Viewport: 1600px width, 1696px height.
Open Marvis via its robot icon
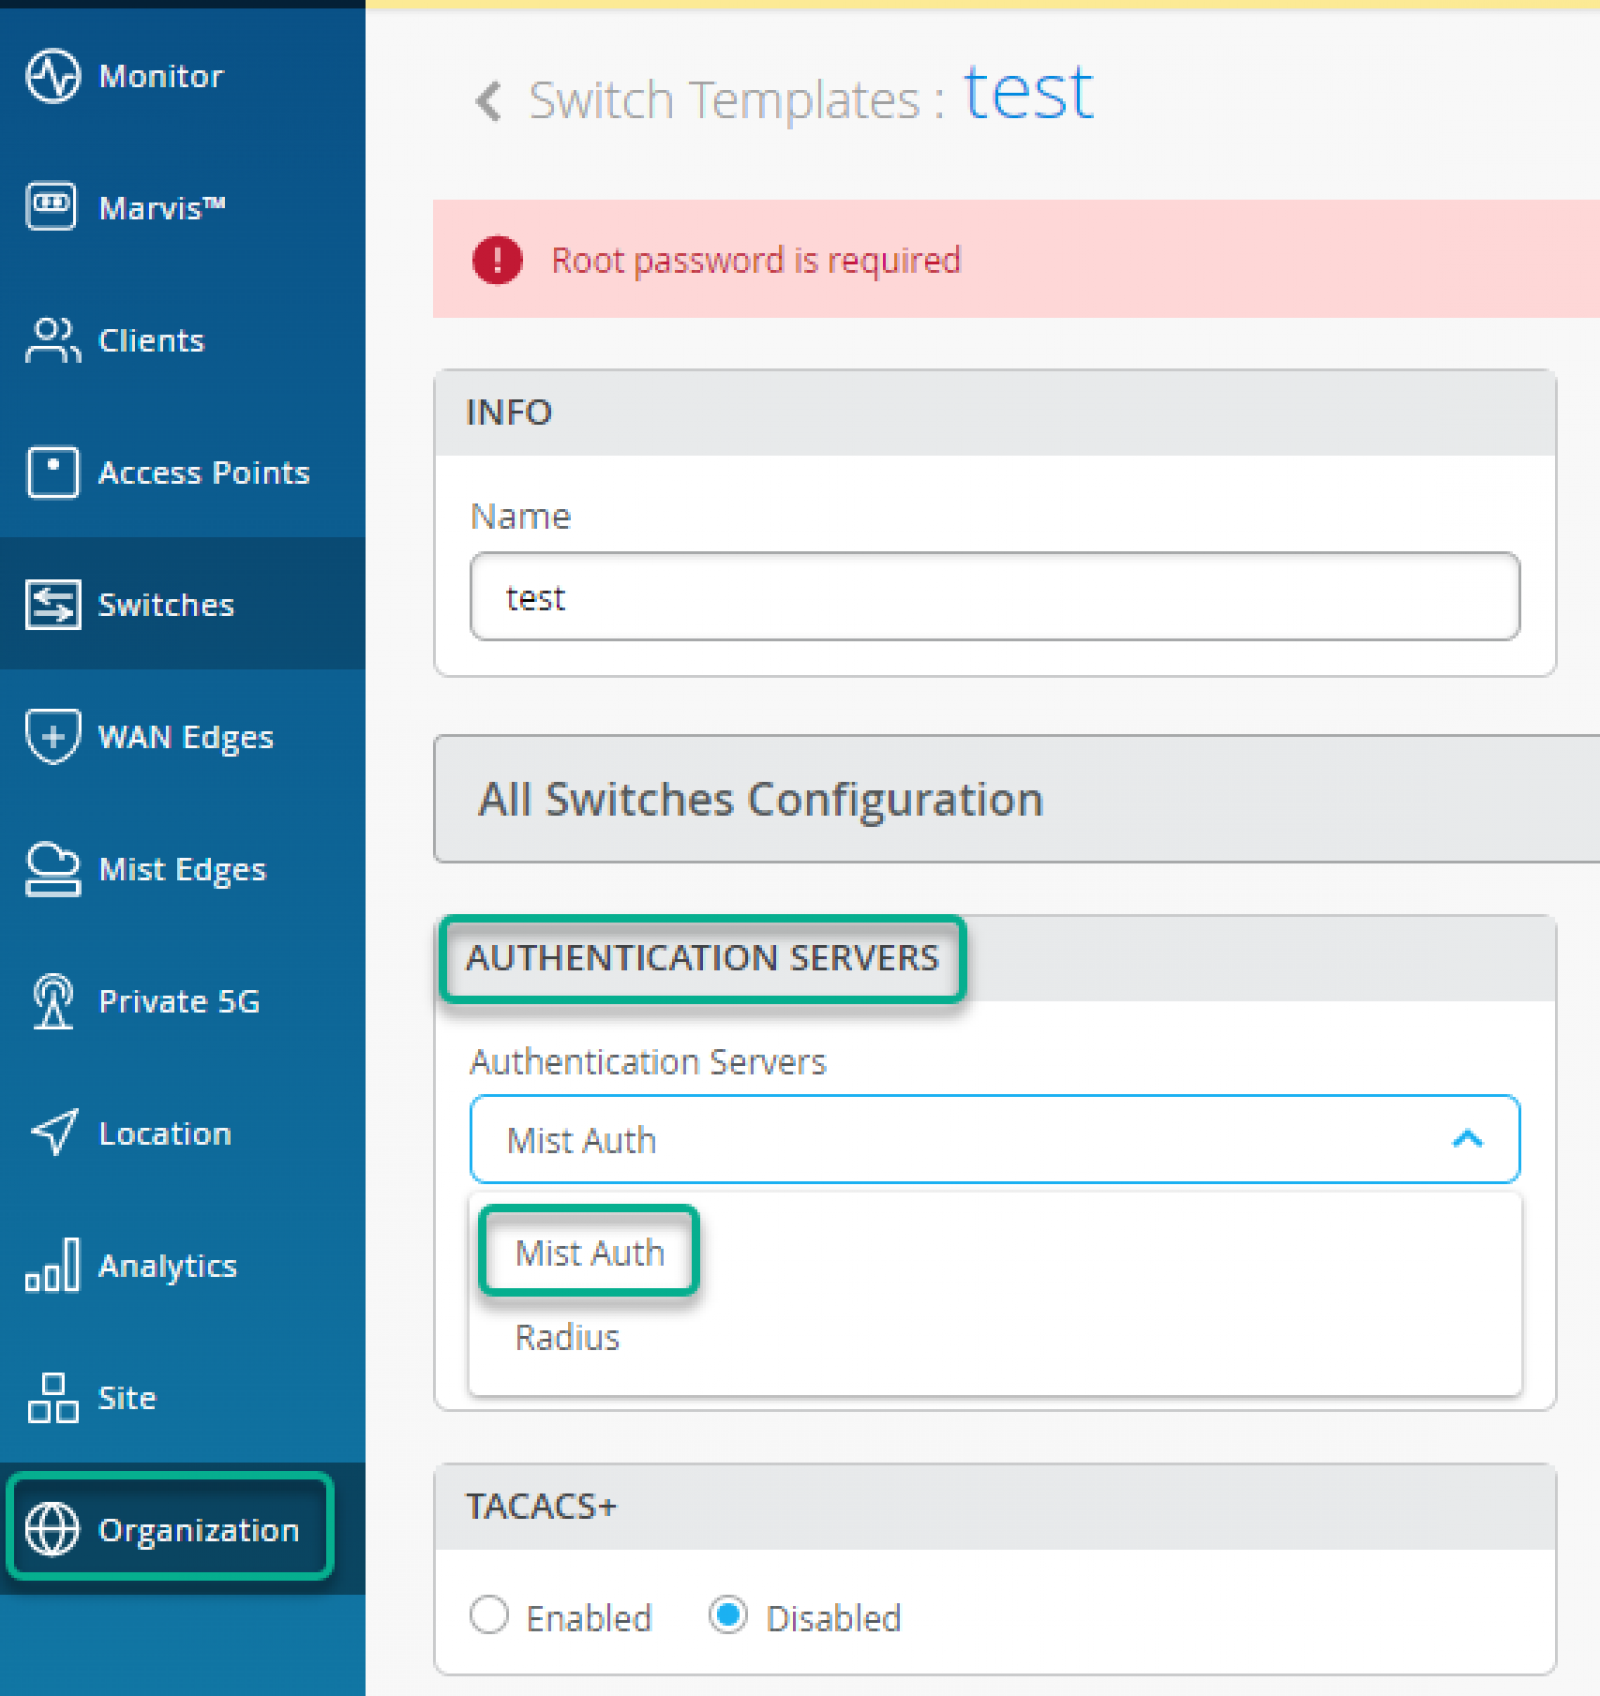pos(51,206)
